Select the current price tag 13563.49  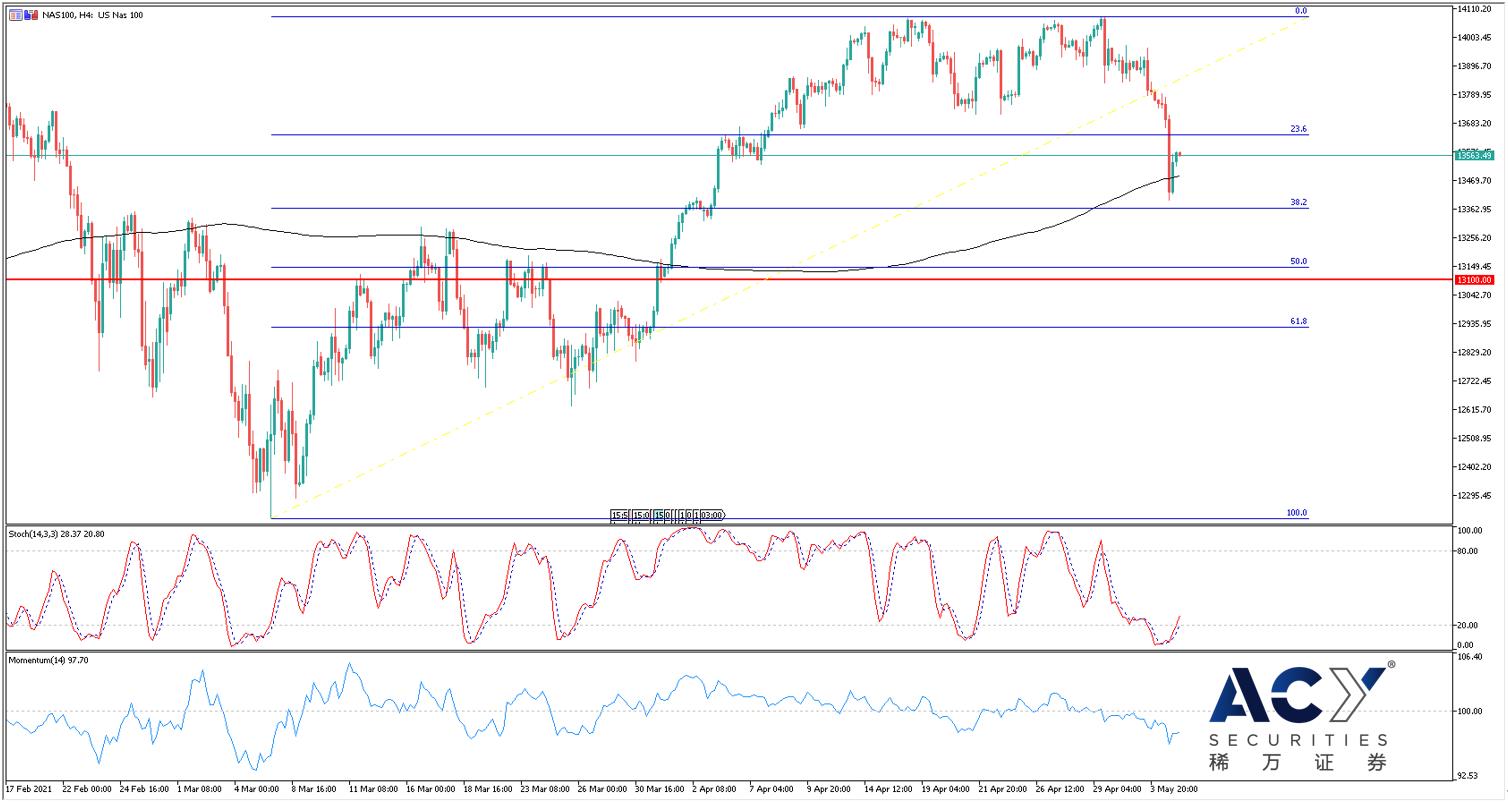click(x=1476, y=155)
